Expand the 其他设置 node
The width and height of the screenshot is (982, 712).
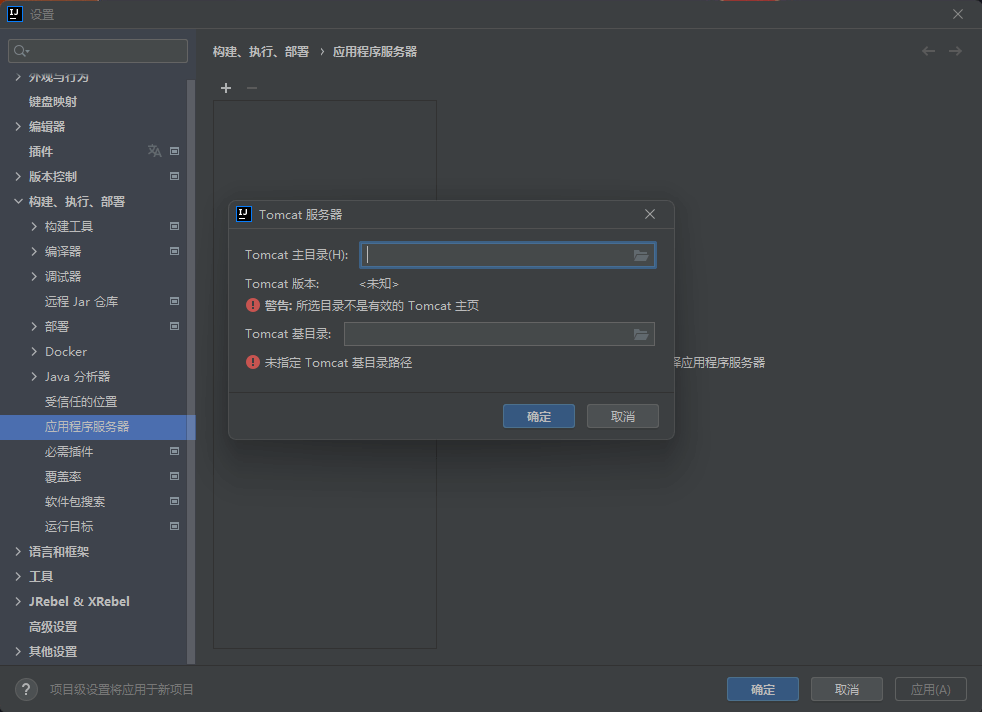[18, 651]
